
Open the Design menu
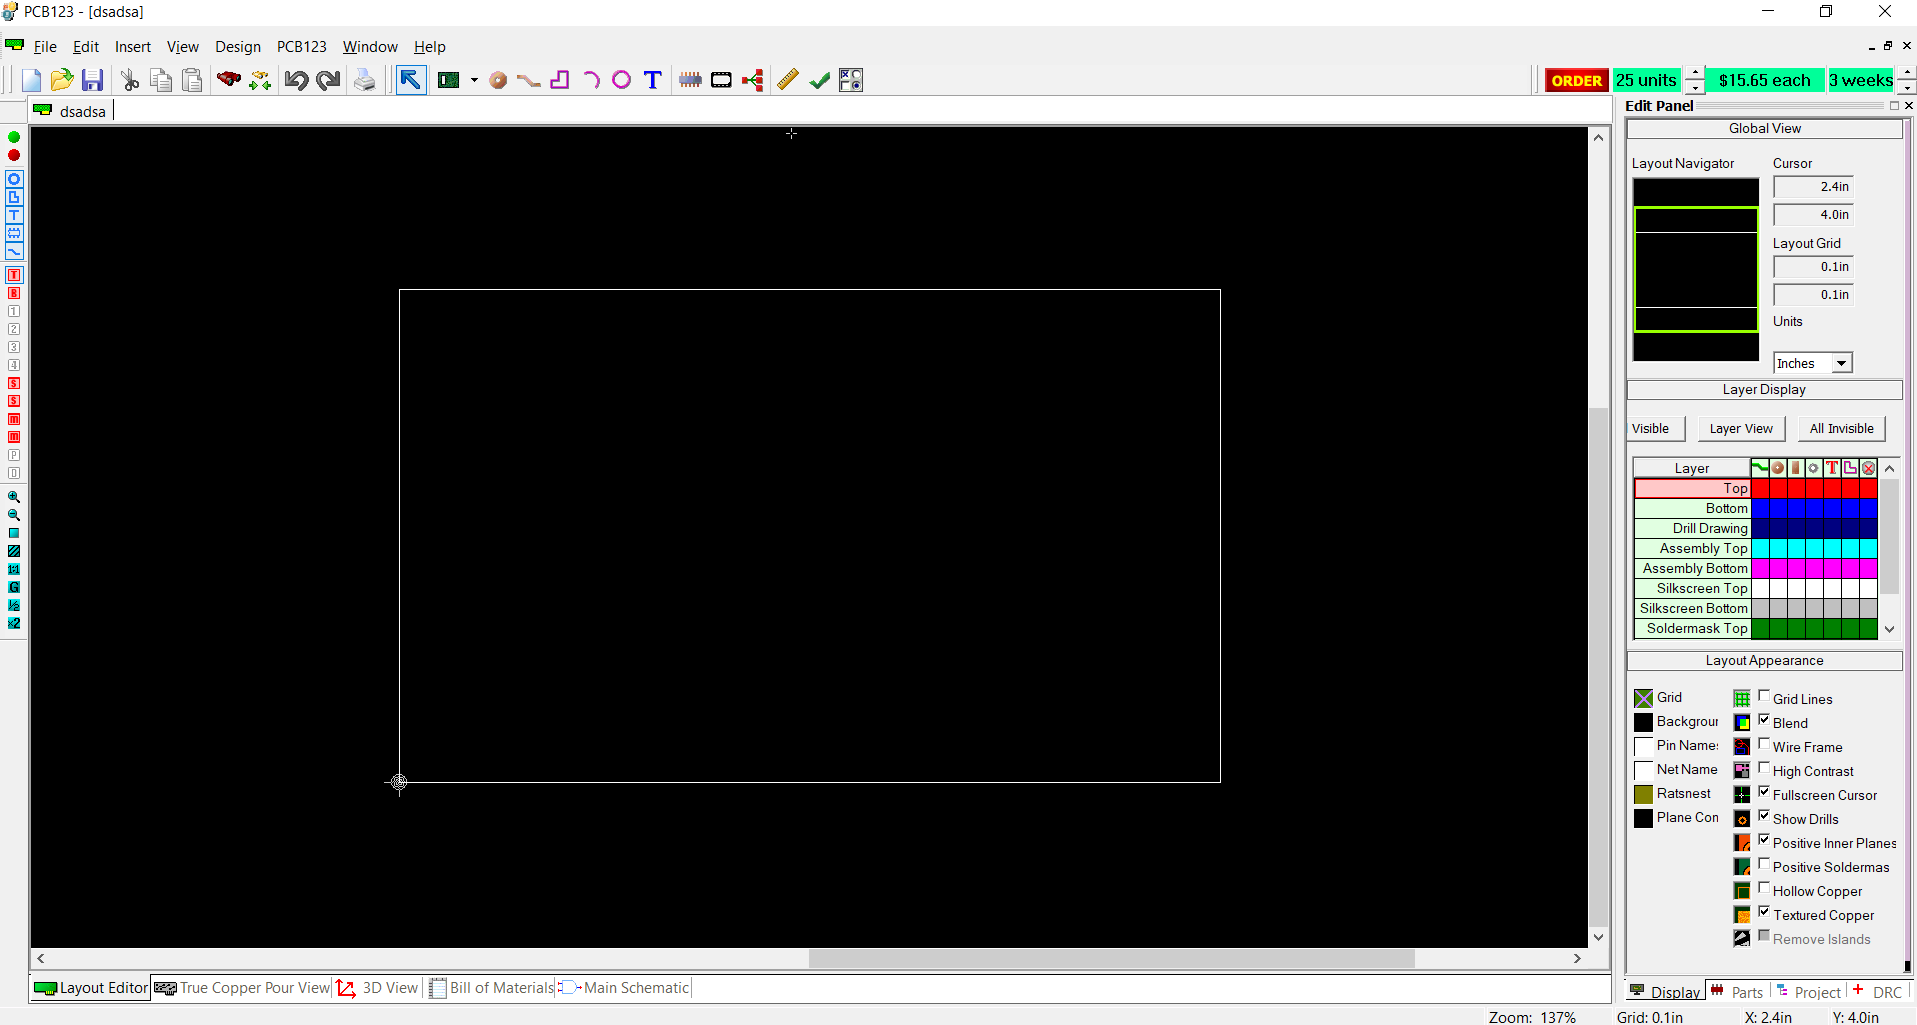pos(237,46)
